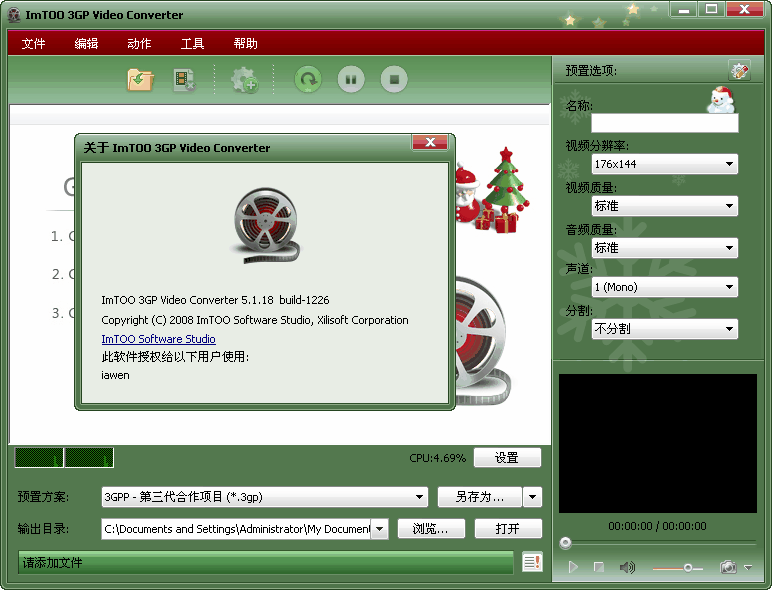
Task: Open the 文件 menu
Action: click(33, 43)
